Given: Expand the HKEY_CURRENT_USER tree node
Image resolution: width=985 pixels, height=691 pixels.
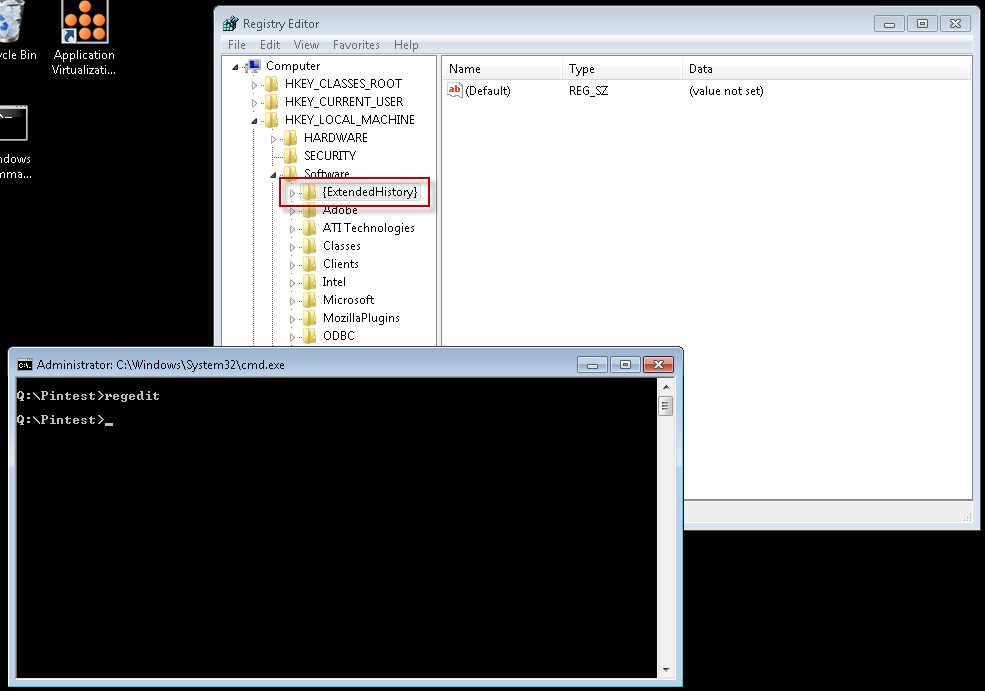Looking at the screenshot, I should click(254, 102).
